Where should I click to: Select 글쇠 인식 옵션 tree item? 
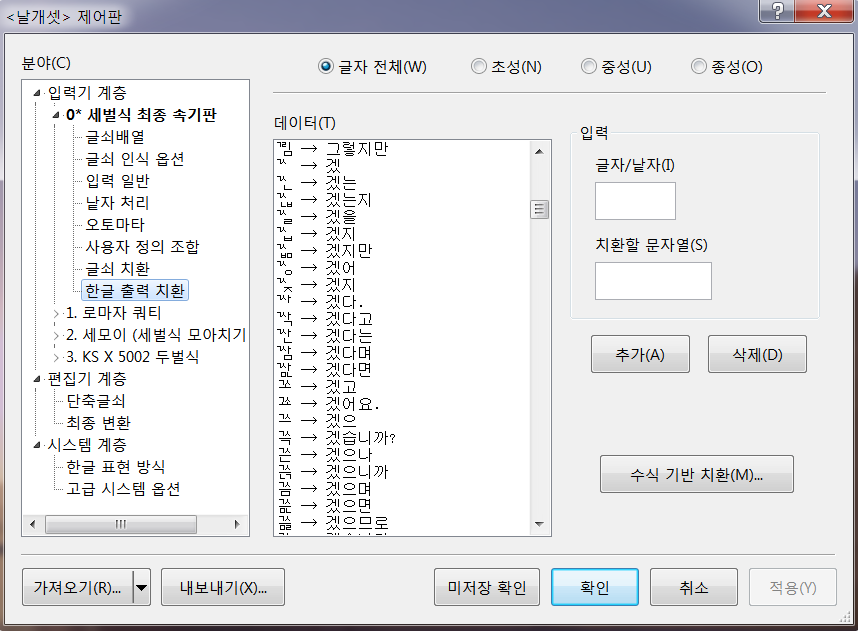click(x=135, y=159)
